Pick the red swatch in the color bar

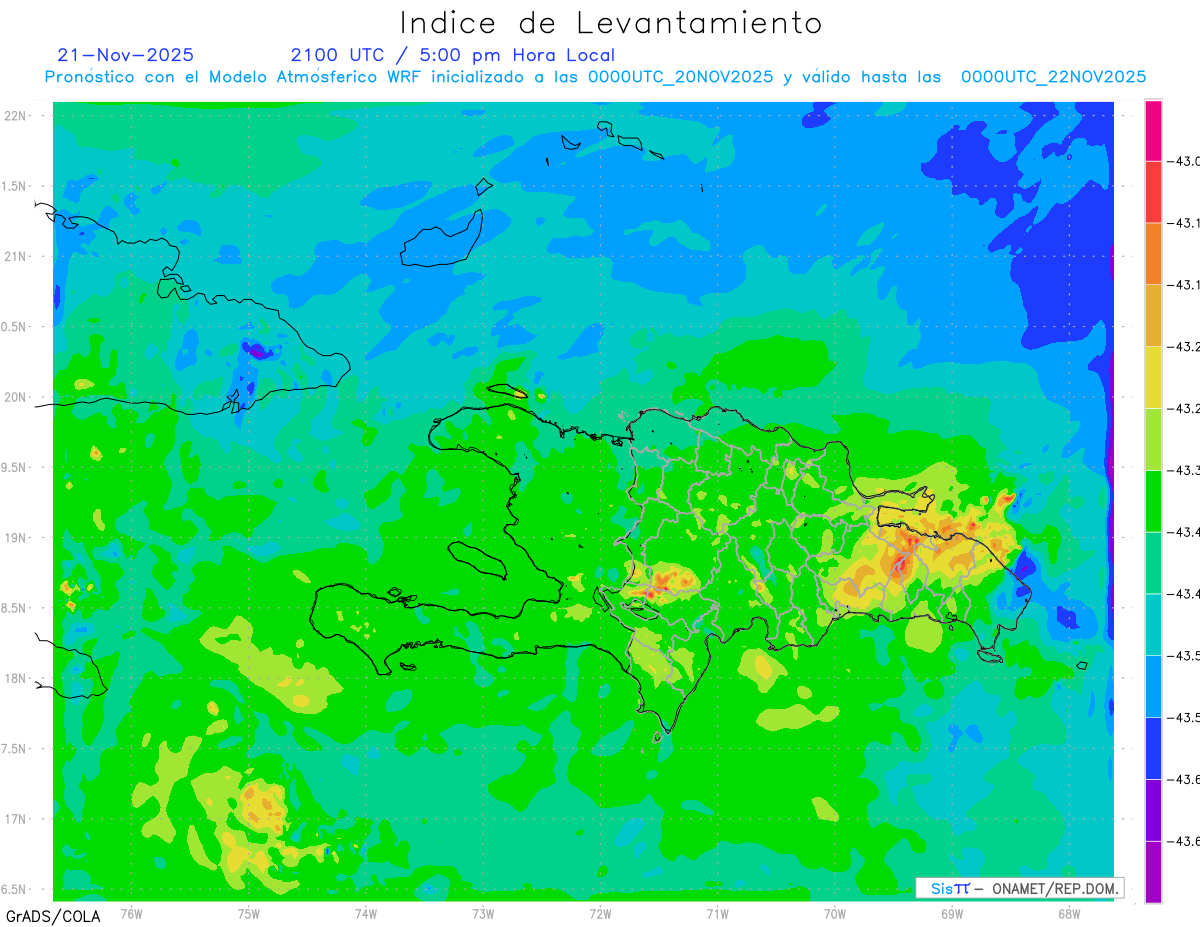click(1153, 192)
